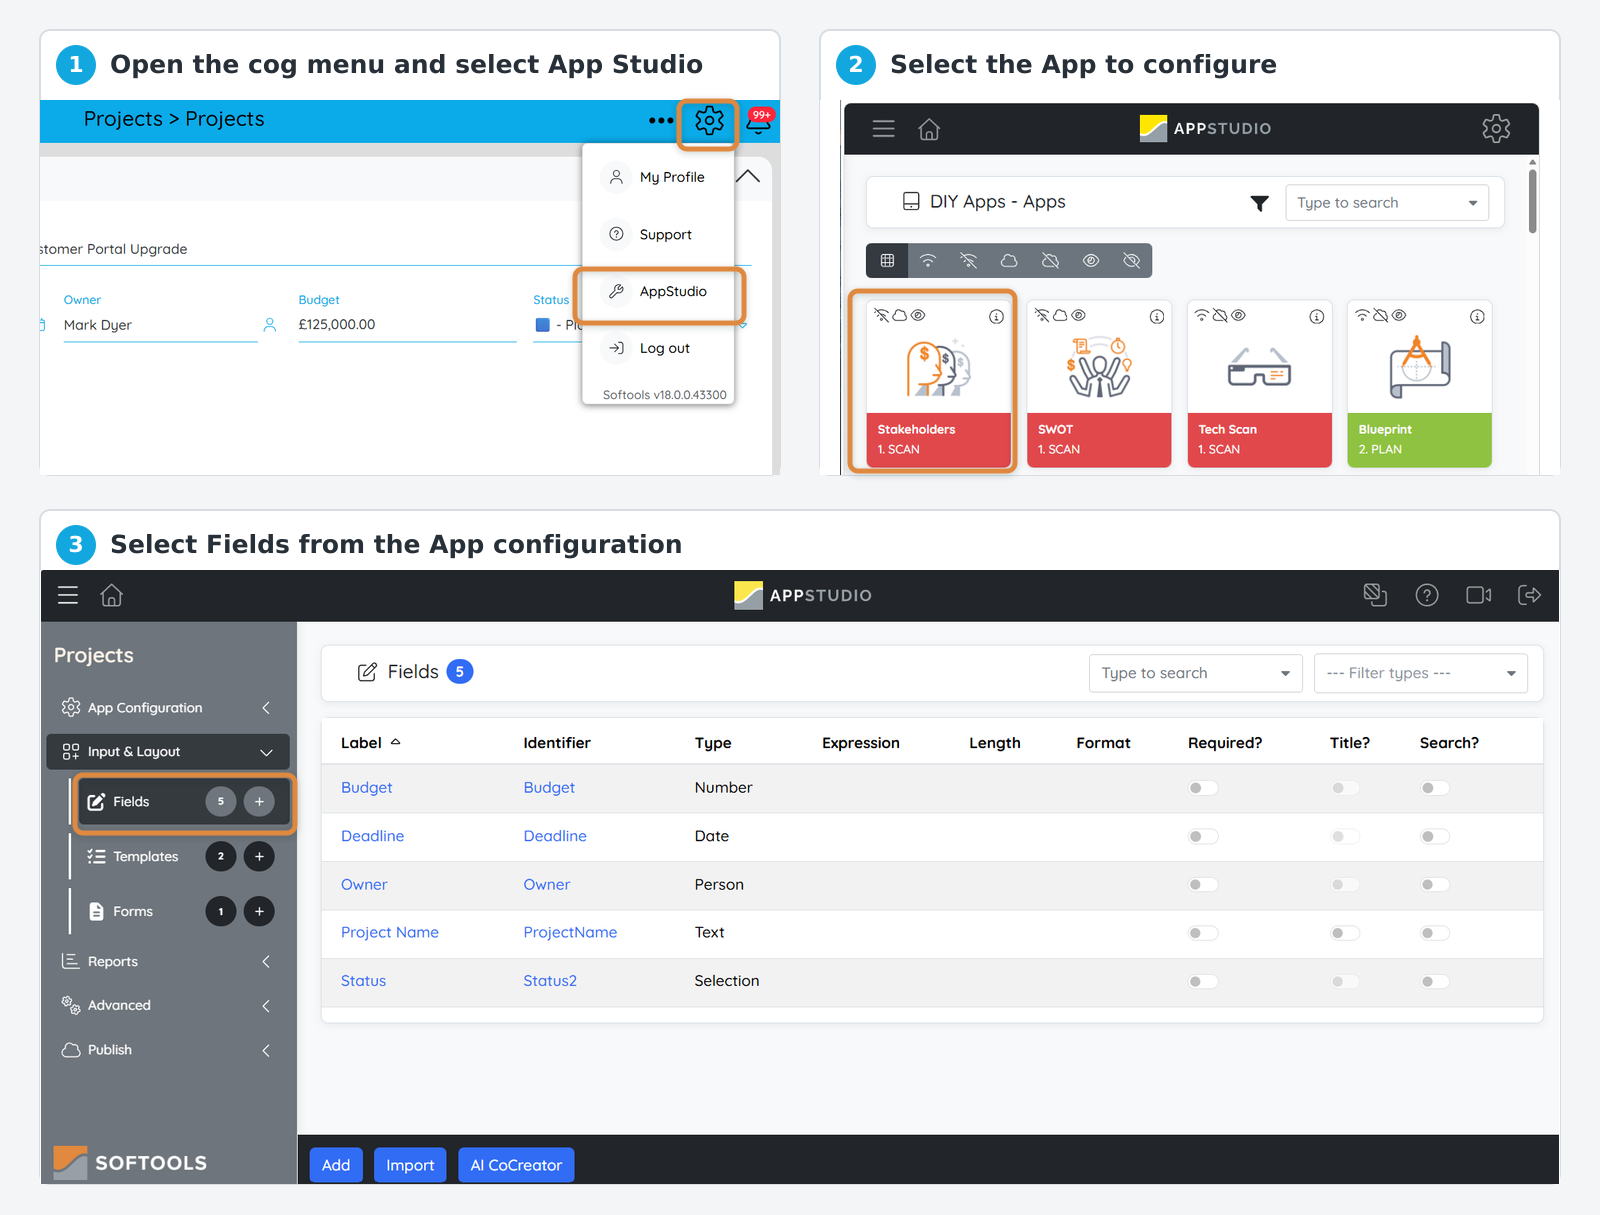Screen dimensions: 1600x1215
Task: Choose Log out from the cog menu
Action: pos(658,348)
